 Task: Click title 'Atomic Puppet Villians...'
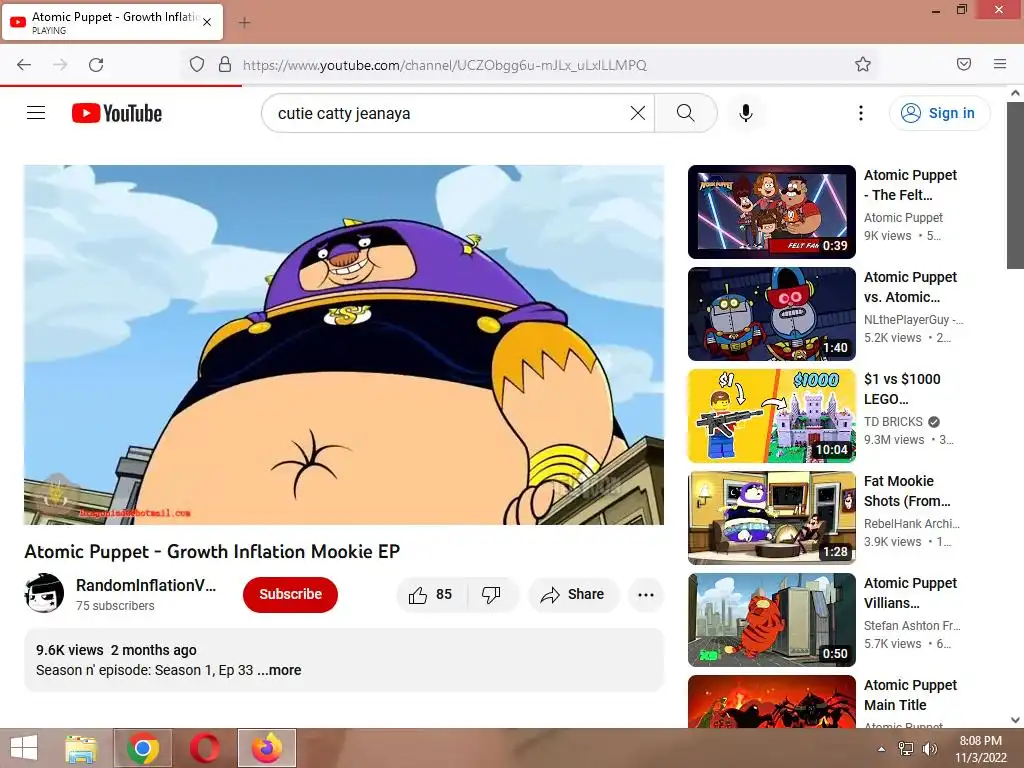[910, 592]
